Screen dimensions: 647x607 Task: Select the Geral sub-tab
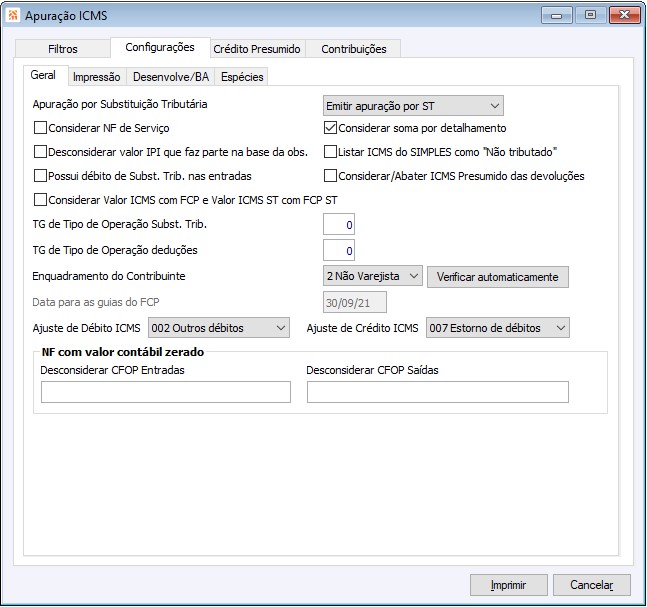point(43,75)
